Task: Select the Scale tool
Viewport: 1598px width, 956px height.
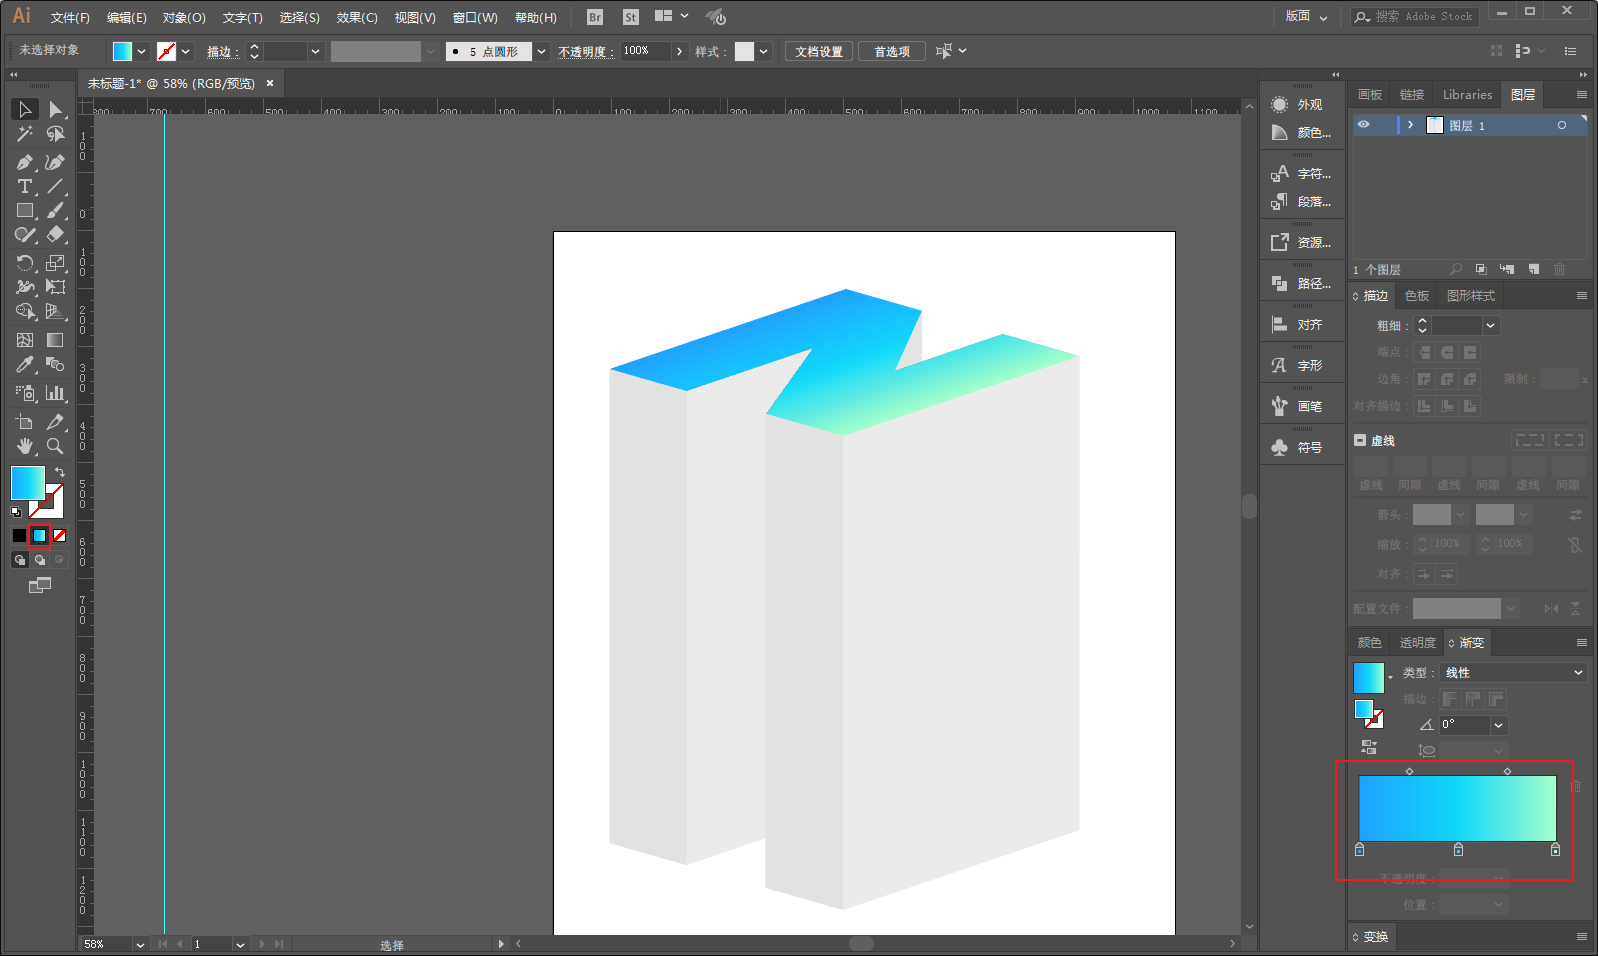Action: click(x=55, y=263)
